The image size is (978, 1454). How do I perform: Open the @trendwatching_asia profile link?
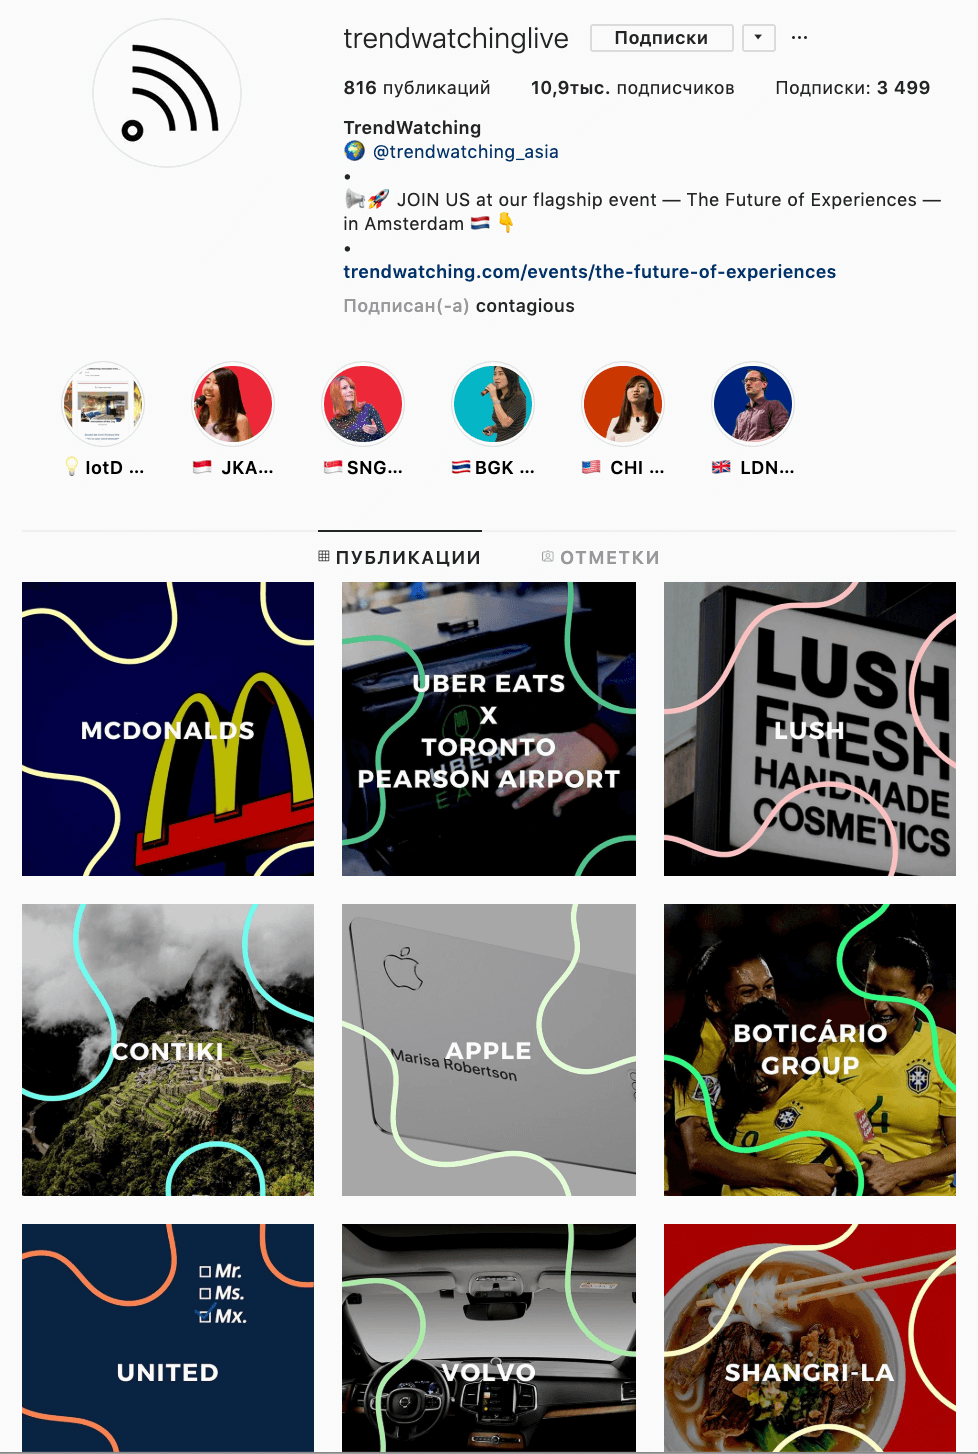(x=466, y=152)
